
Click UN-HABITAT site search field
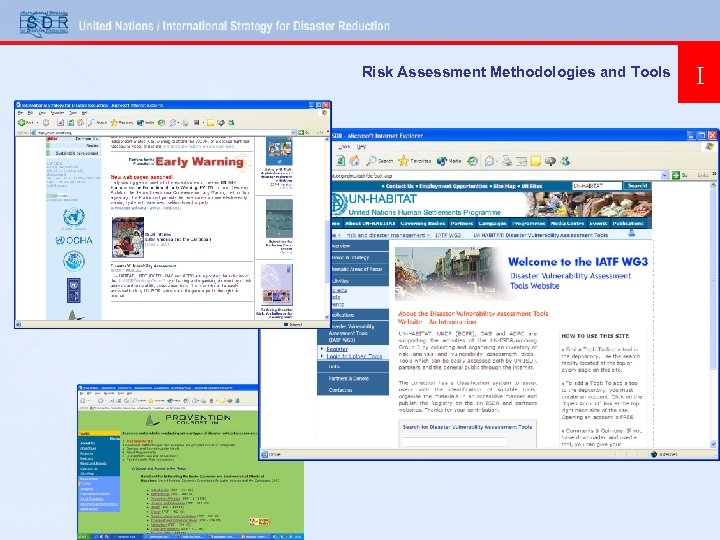click(x=596, y=186)
